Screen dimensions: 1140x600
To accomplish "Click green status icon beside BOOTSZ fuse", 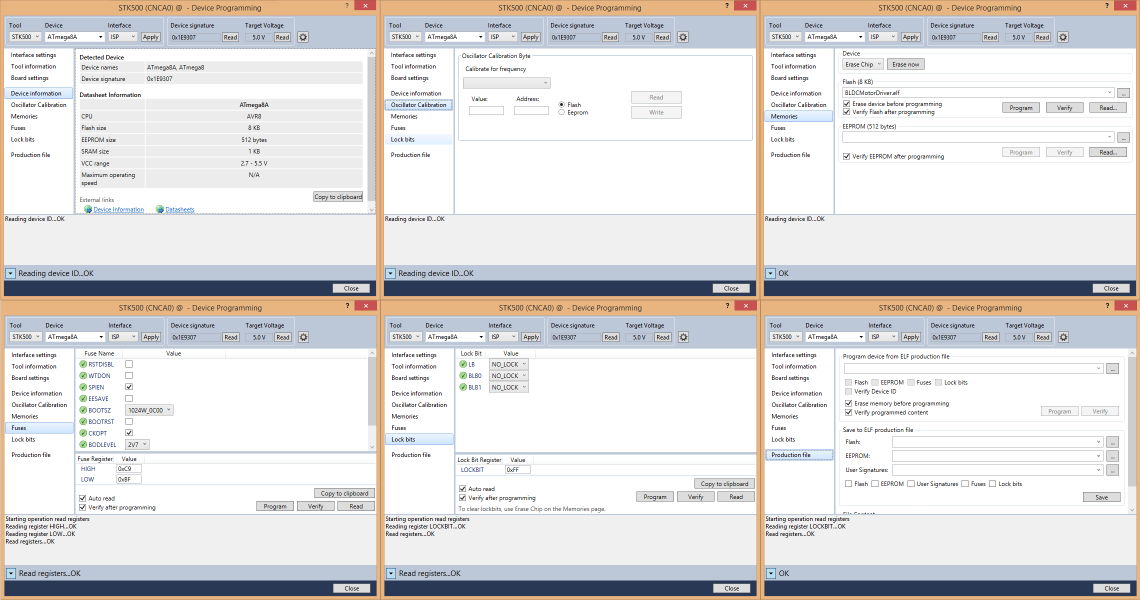I will 83,410.
